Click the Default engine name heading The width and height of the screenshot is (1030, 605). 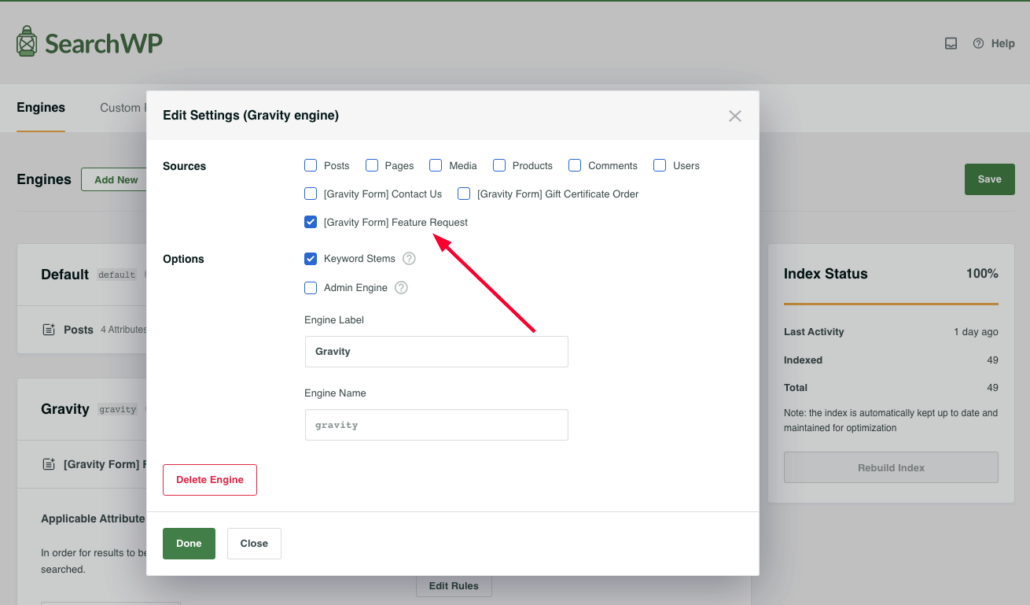point(64,275)
